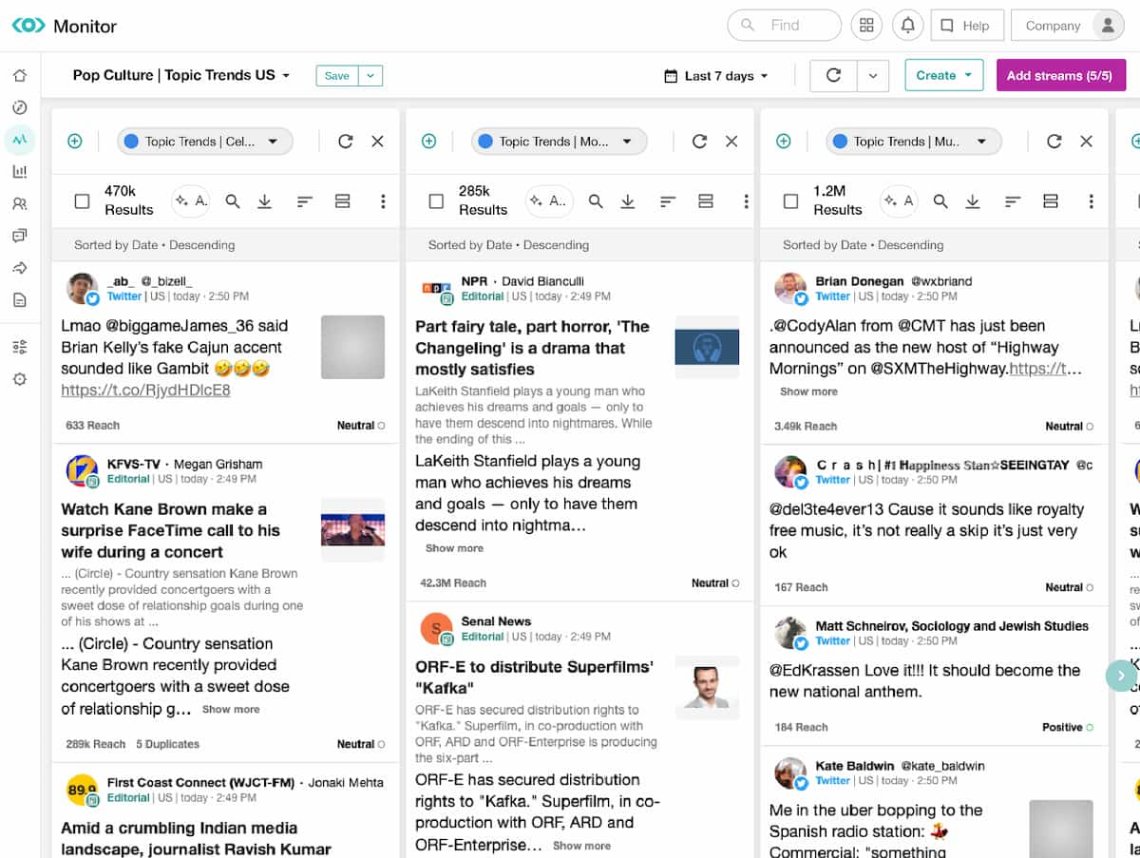Click Show more on the Kane Brown article
This screenshot has width=1140, height=858.
tap(231, 710)
